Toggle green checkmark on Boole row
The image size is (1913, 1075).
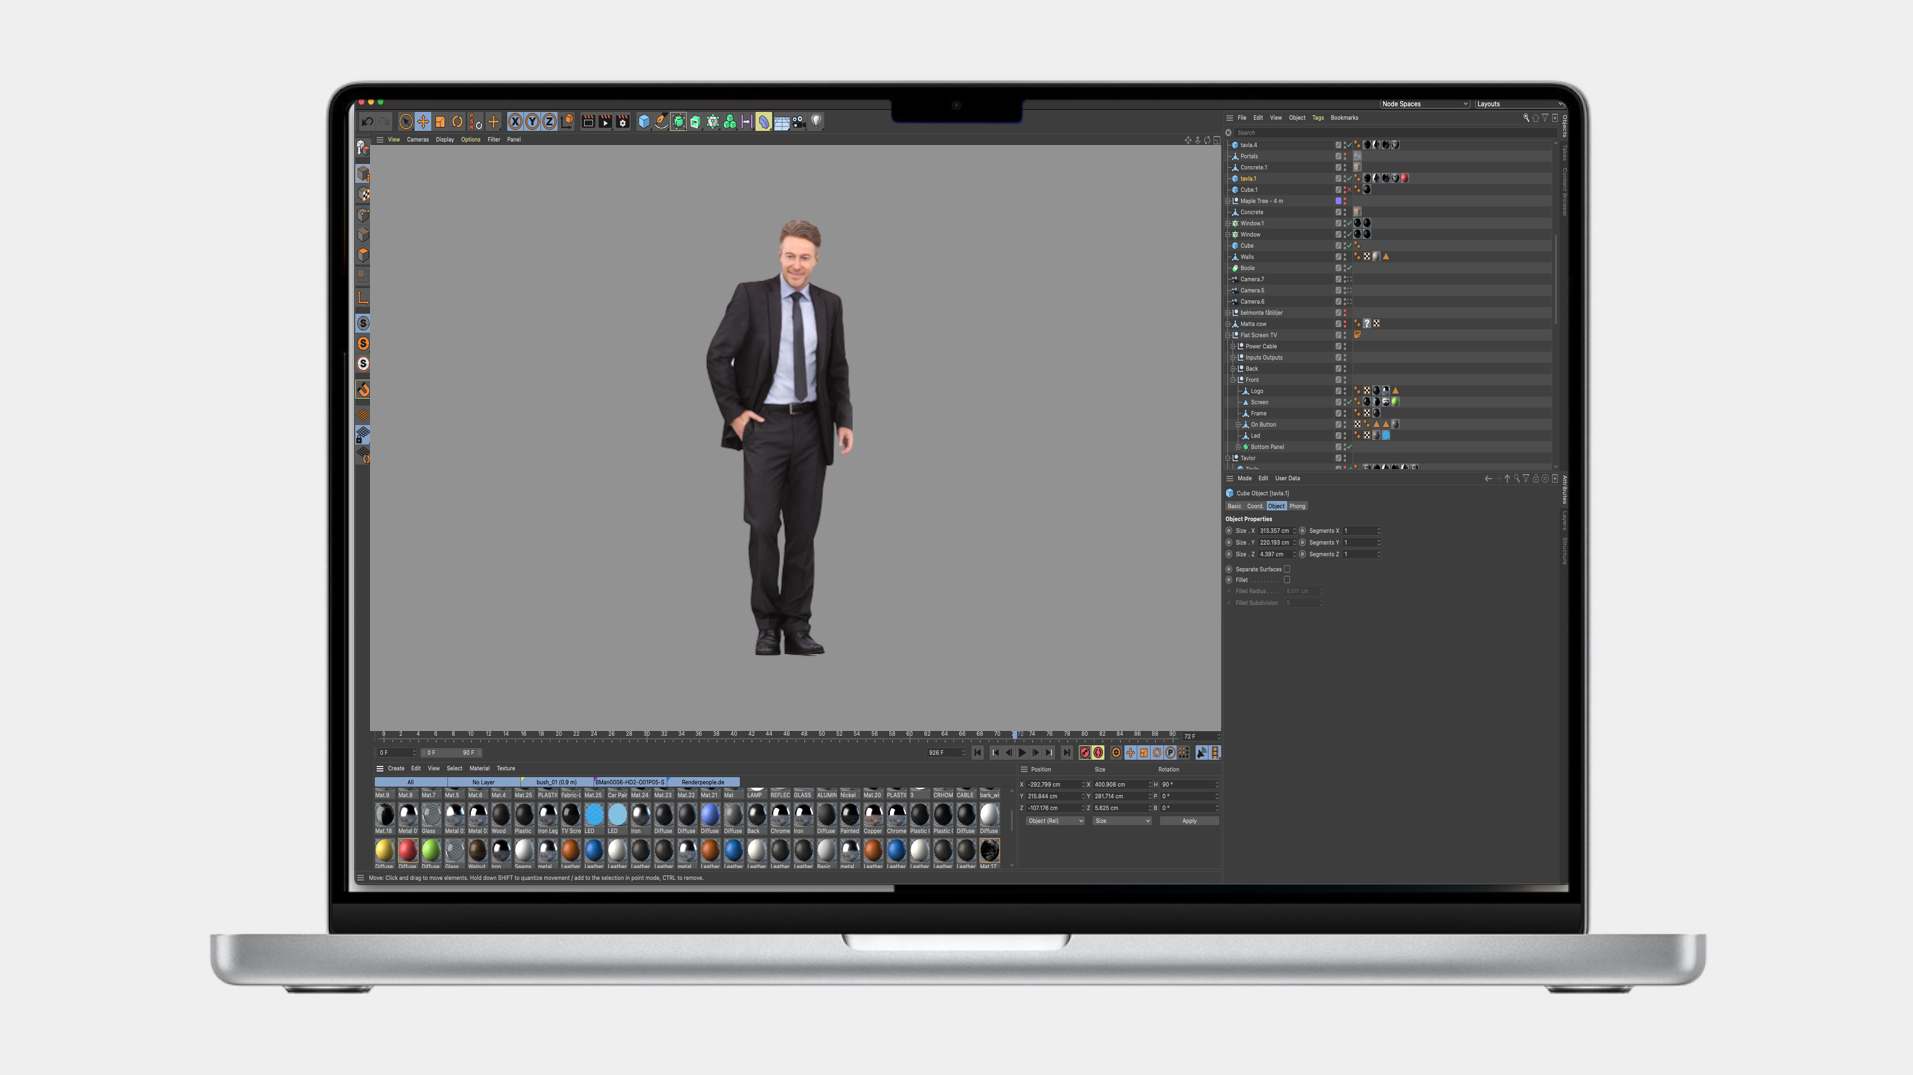(x=1349, y=268)
